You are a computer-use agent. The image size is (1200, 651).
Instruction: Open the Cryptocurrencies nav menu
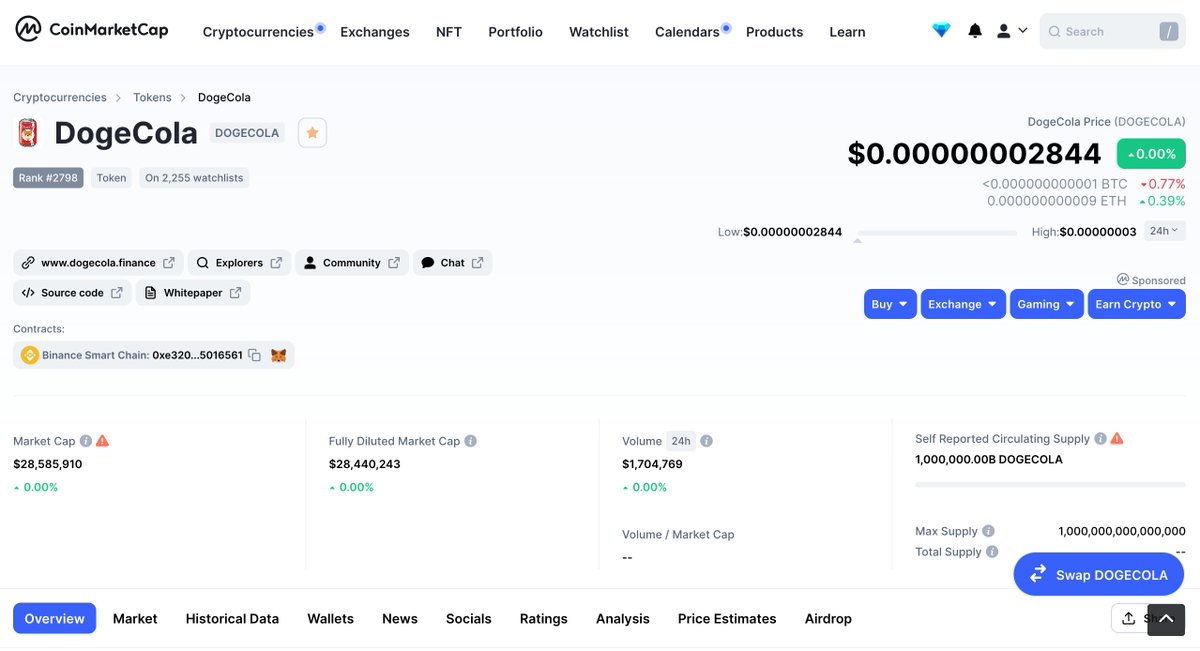coord(258,32)
